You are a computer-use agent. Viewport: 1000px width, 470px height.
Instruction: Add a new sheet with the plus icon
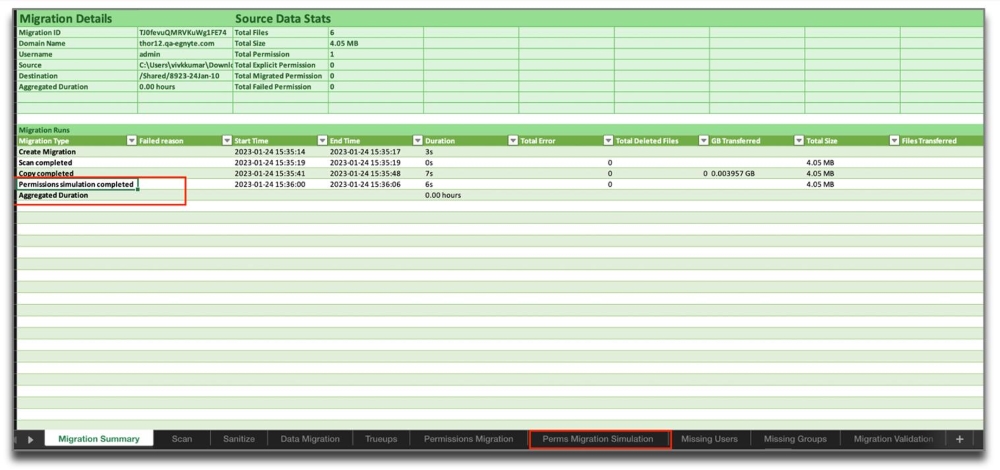[x=959, y=439]
